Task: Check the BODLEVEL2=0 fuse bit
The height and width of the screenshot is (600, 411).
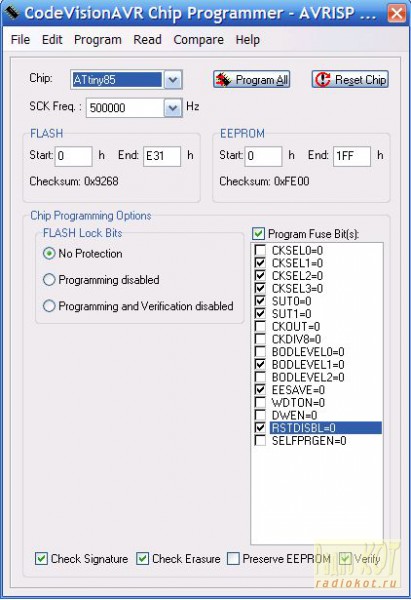Action: [260, 377]
